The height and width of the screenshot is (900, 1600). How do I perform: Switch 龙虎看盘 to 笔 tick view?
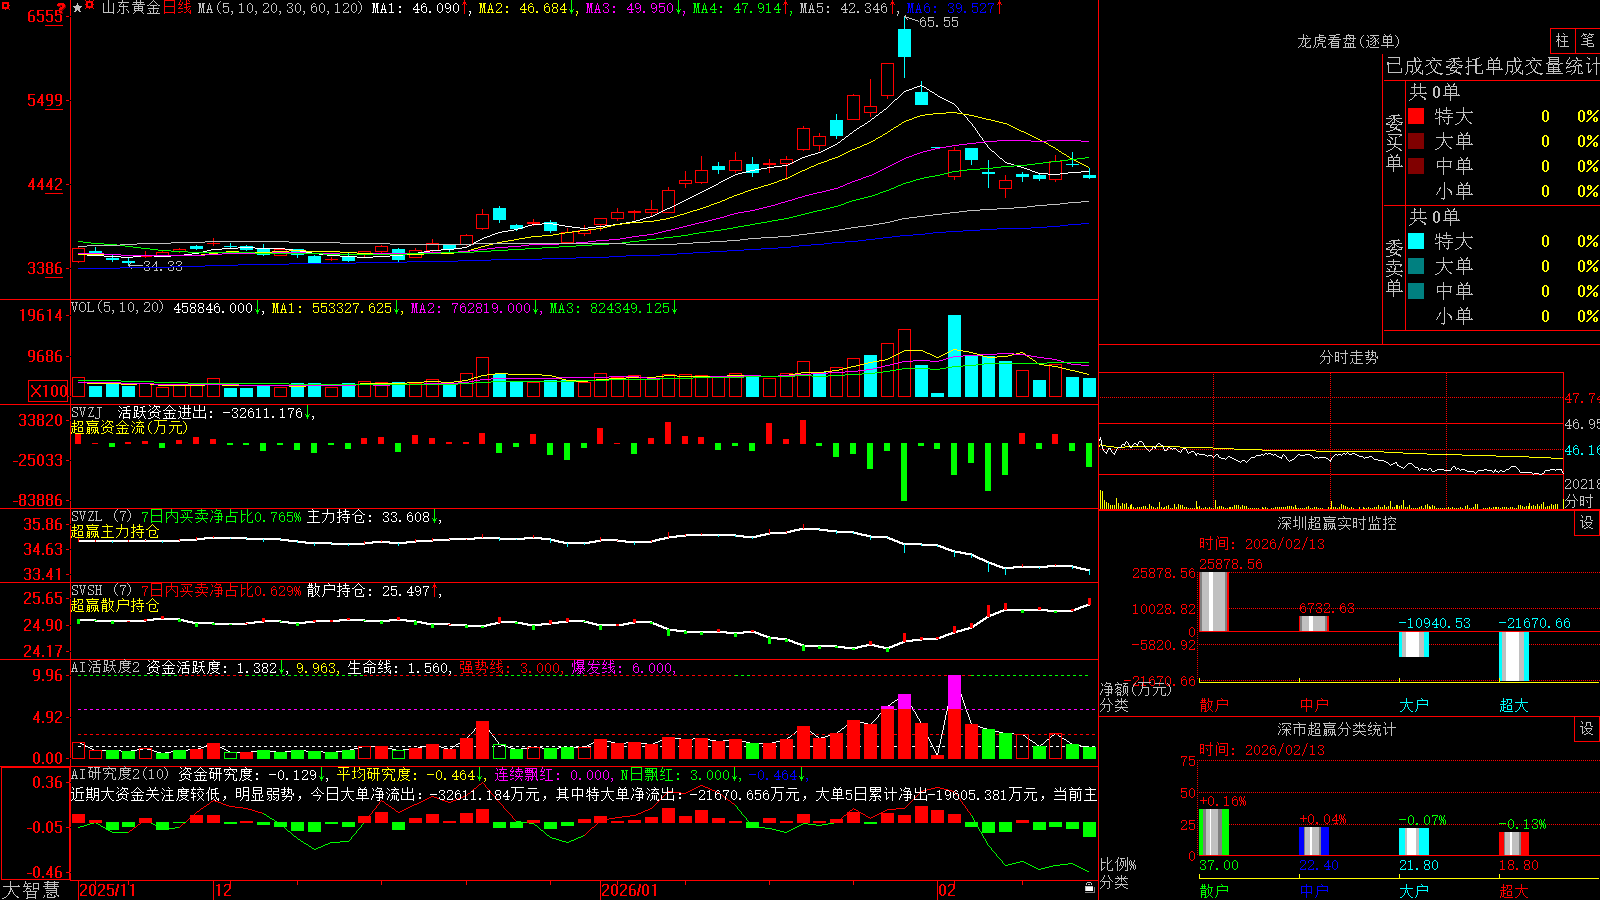1587,41
